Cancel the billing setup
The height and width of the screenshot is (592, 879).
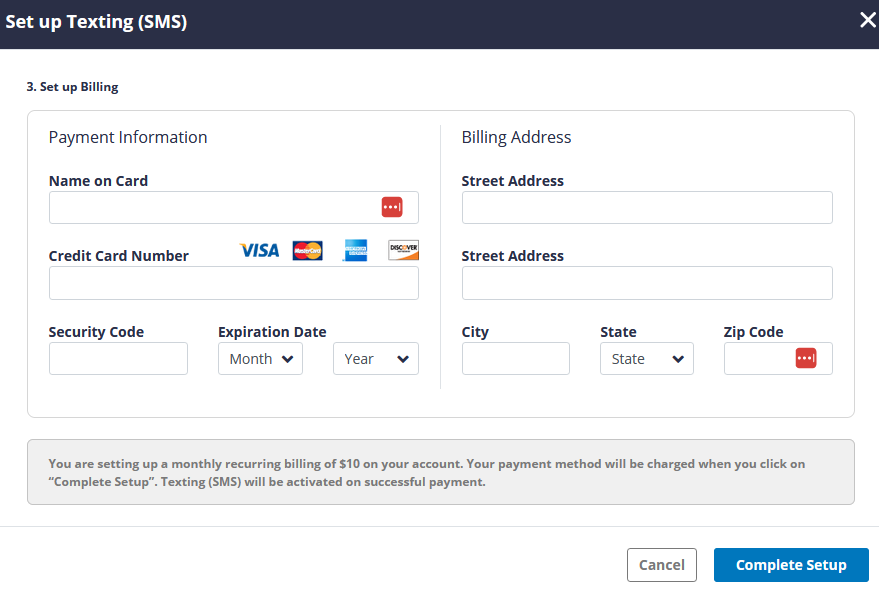[x=661, y=565]
